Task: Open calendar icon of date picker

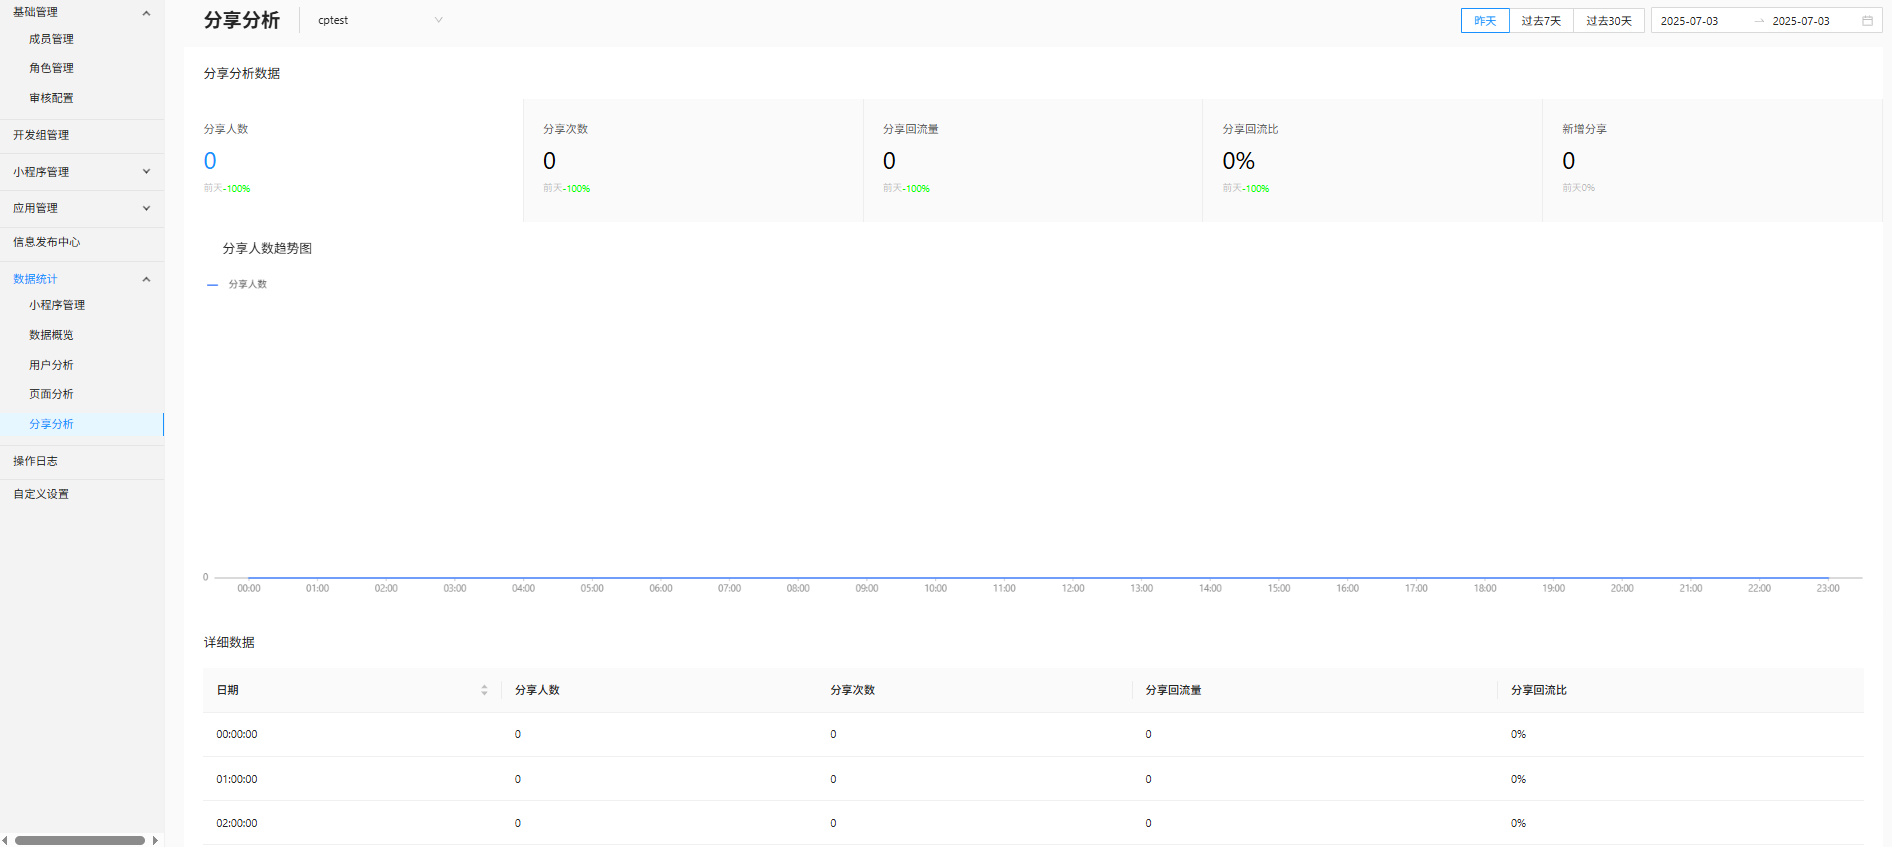Action: (x=1867, y=21)
